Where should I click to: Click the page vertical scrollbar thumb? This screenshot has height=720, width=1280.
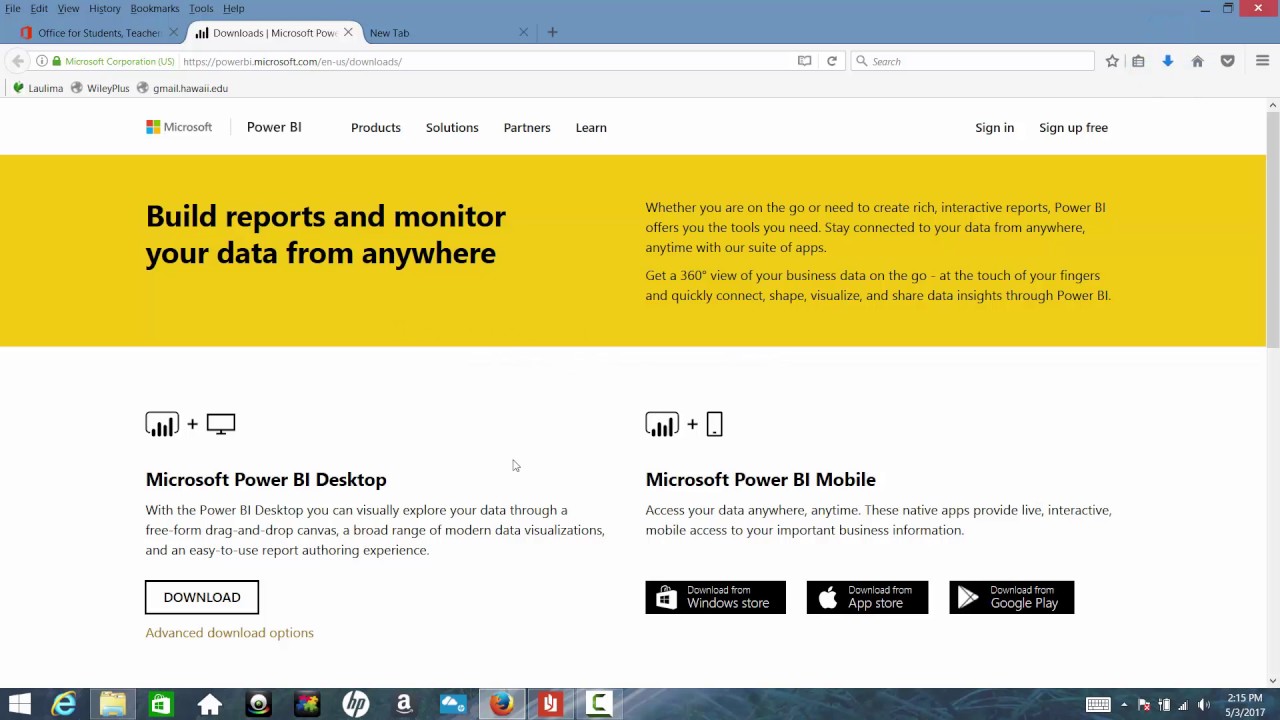(x=1272, y=230)
